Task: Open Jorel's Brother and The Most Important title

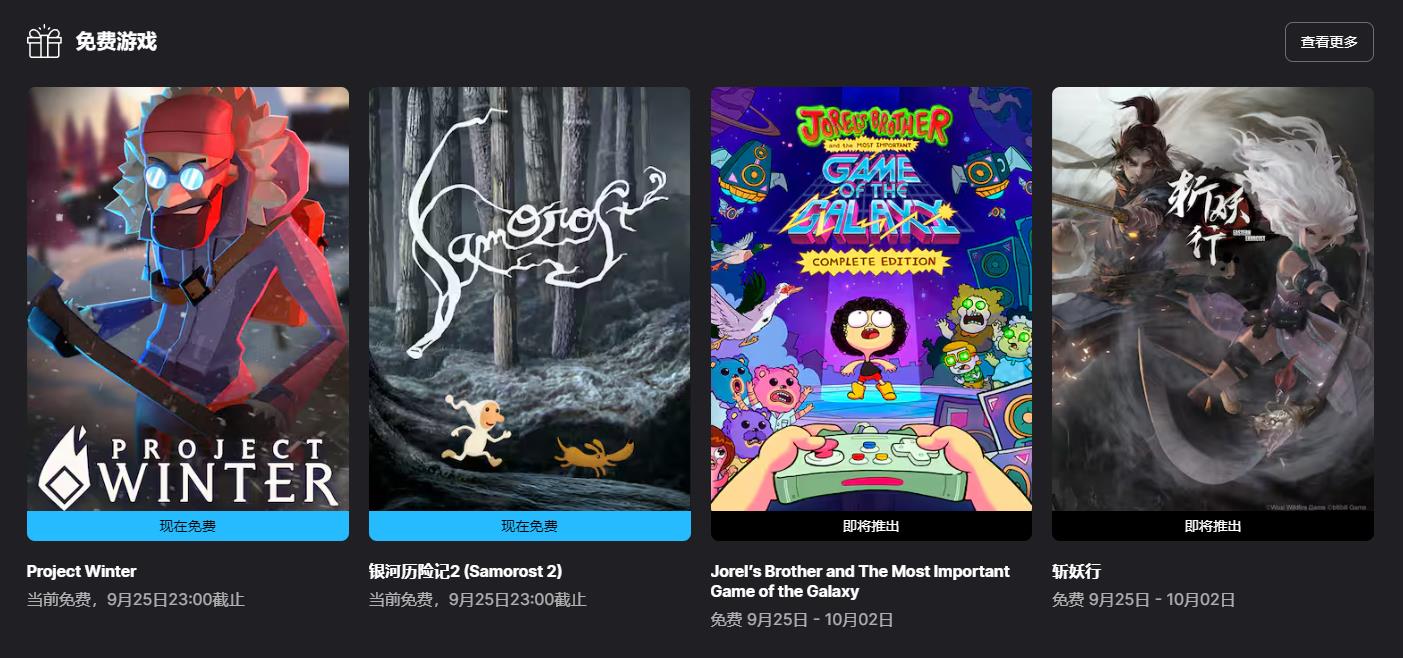Action: click(x=860, y=581)
